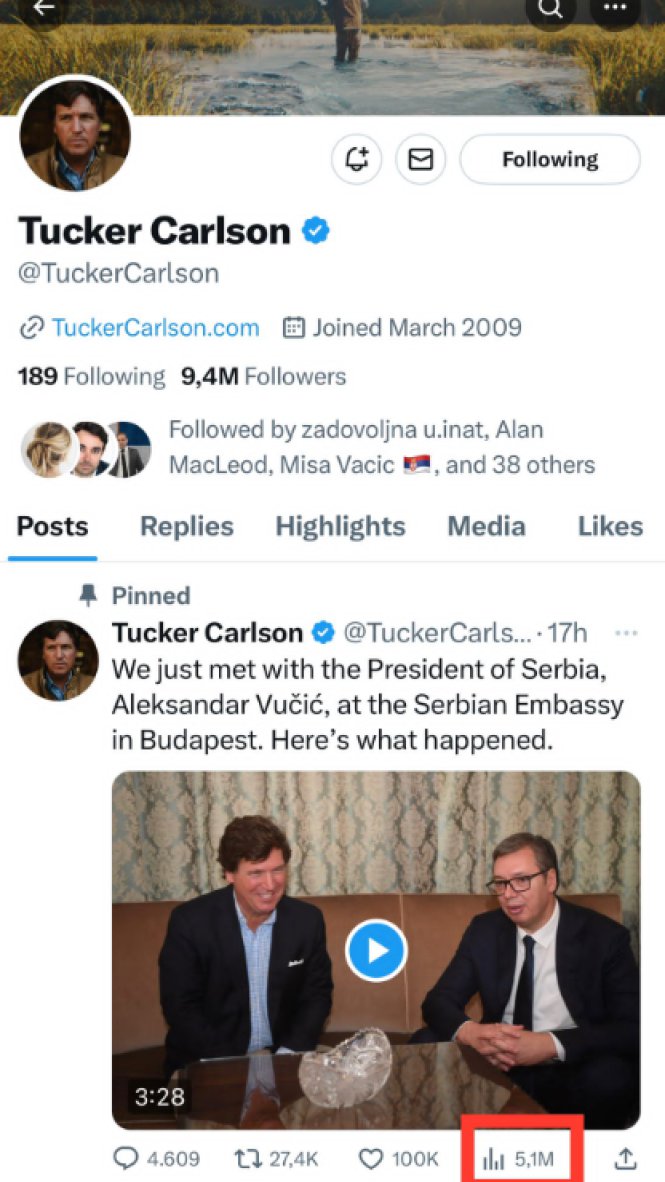This screenshot has width=665, height=1182.
Task: Repost the pinned Serbia post
Action: [246, 1159]
